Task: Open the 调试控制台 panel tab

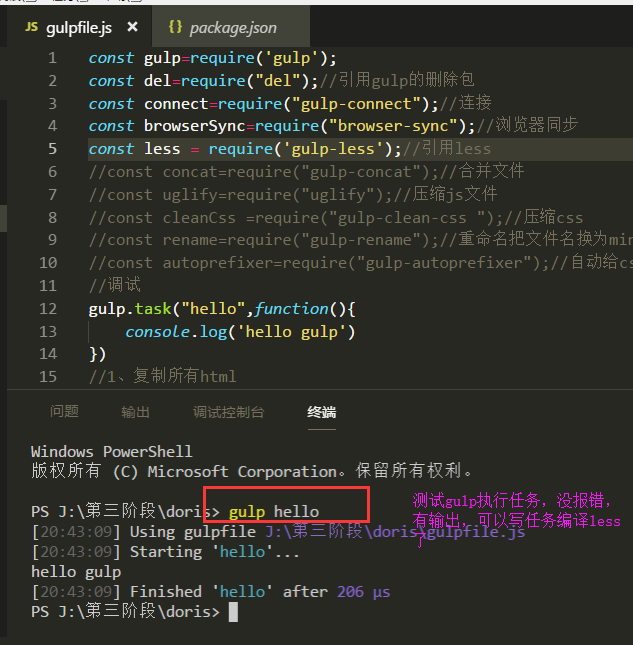Action: point(228,411)
